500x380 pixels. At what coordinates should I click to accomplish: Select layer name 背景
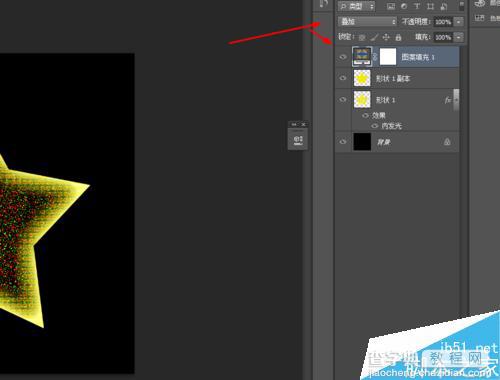click(384, 142)
